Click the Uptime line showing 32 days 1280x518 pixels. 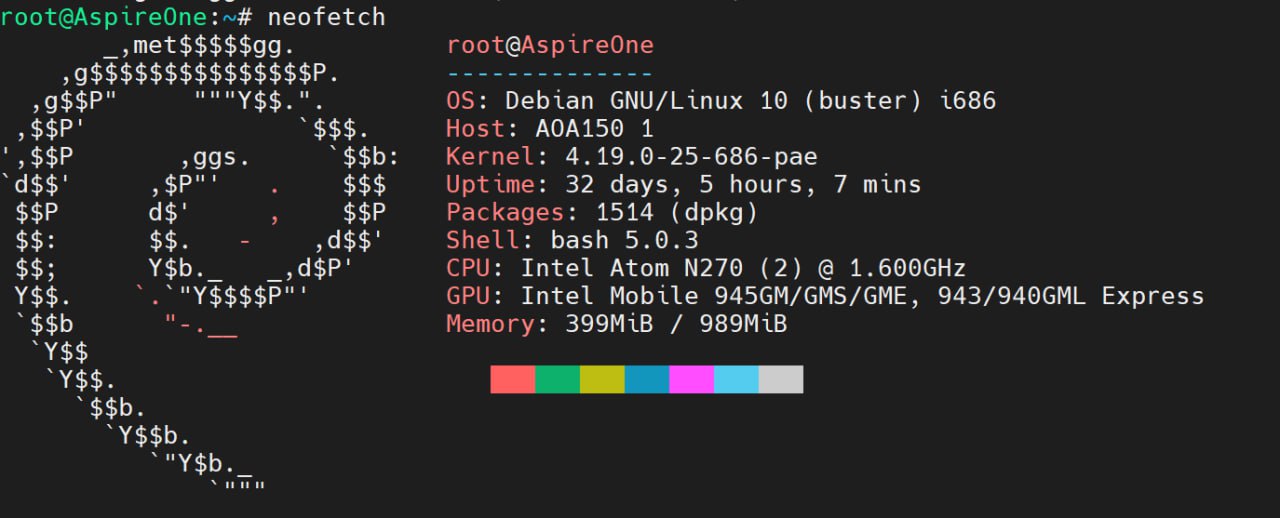tap(684, 185)
